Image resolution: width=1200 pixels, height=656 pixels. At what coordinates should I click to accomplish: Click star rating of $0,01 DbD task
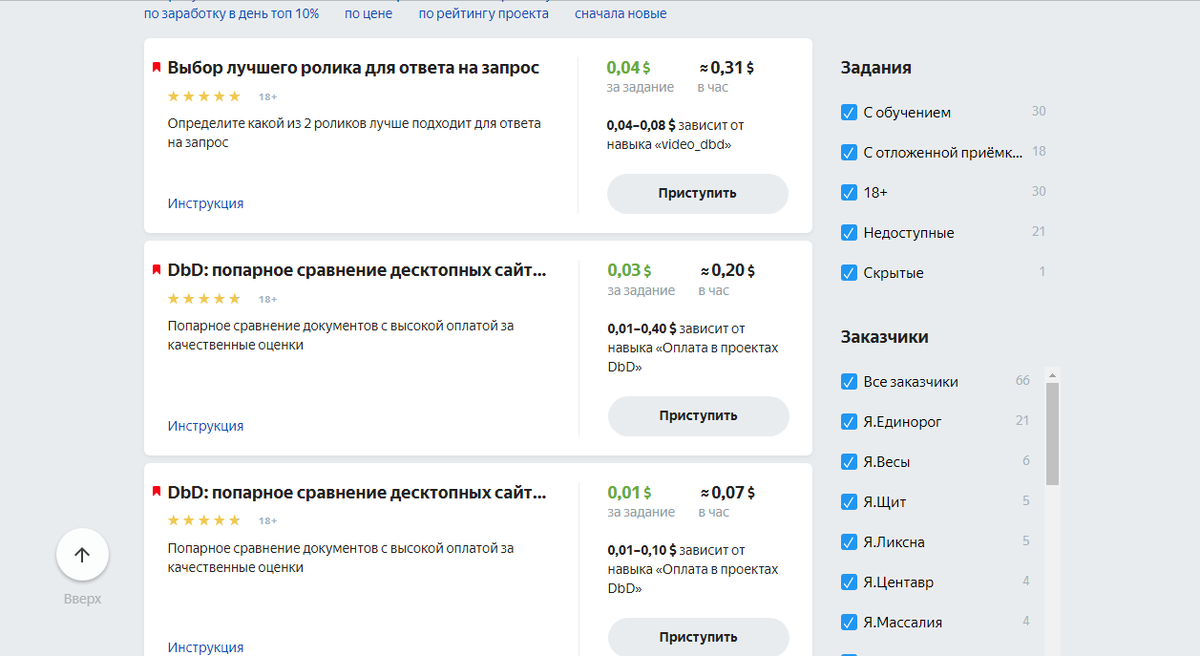(204, 520)
